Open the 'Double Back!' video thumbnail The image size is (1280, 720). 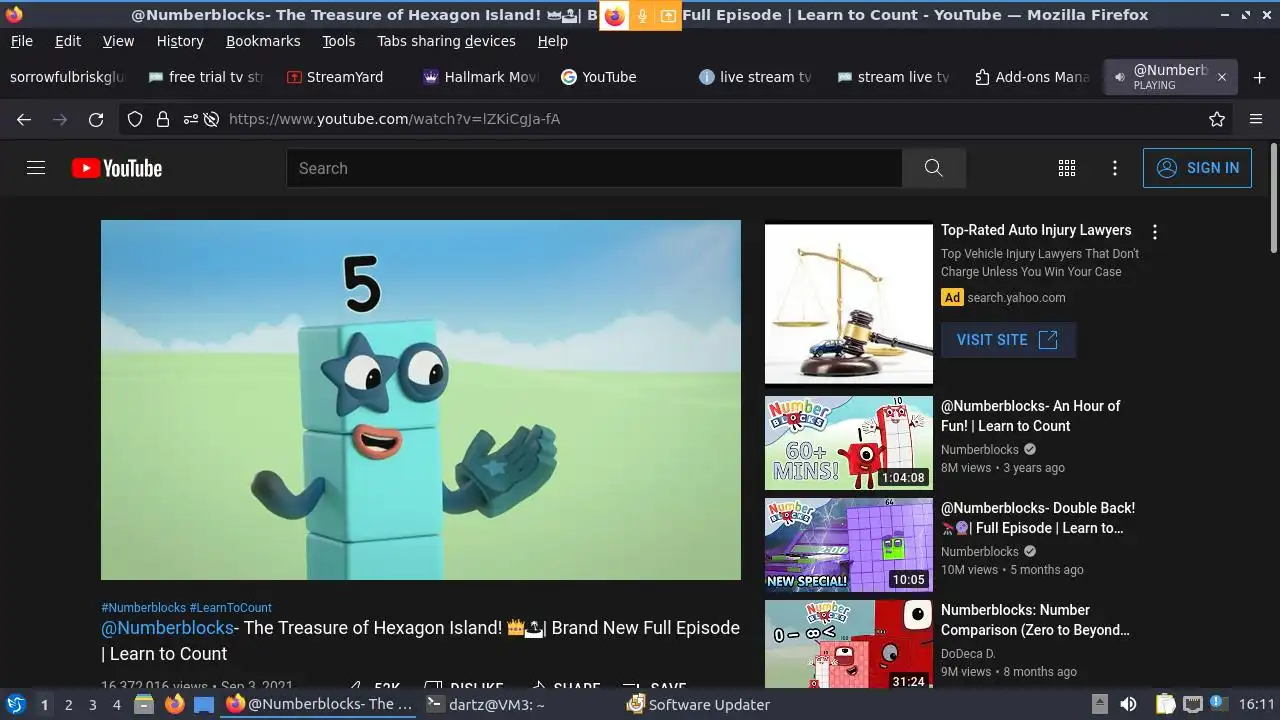[849, 545]
